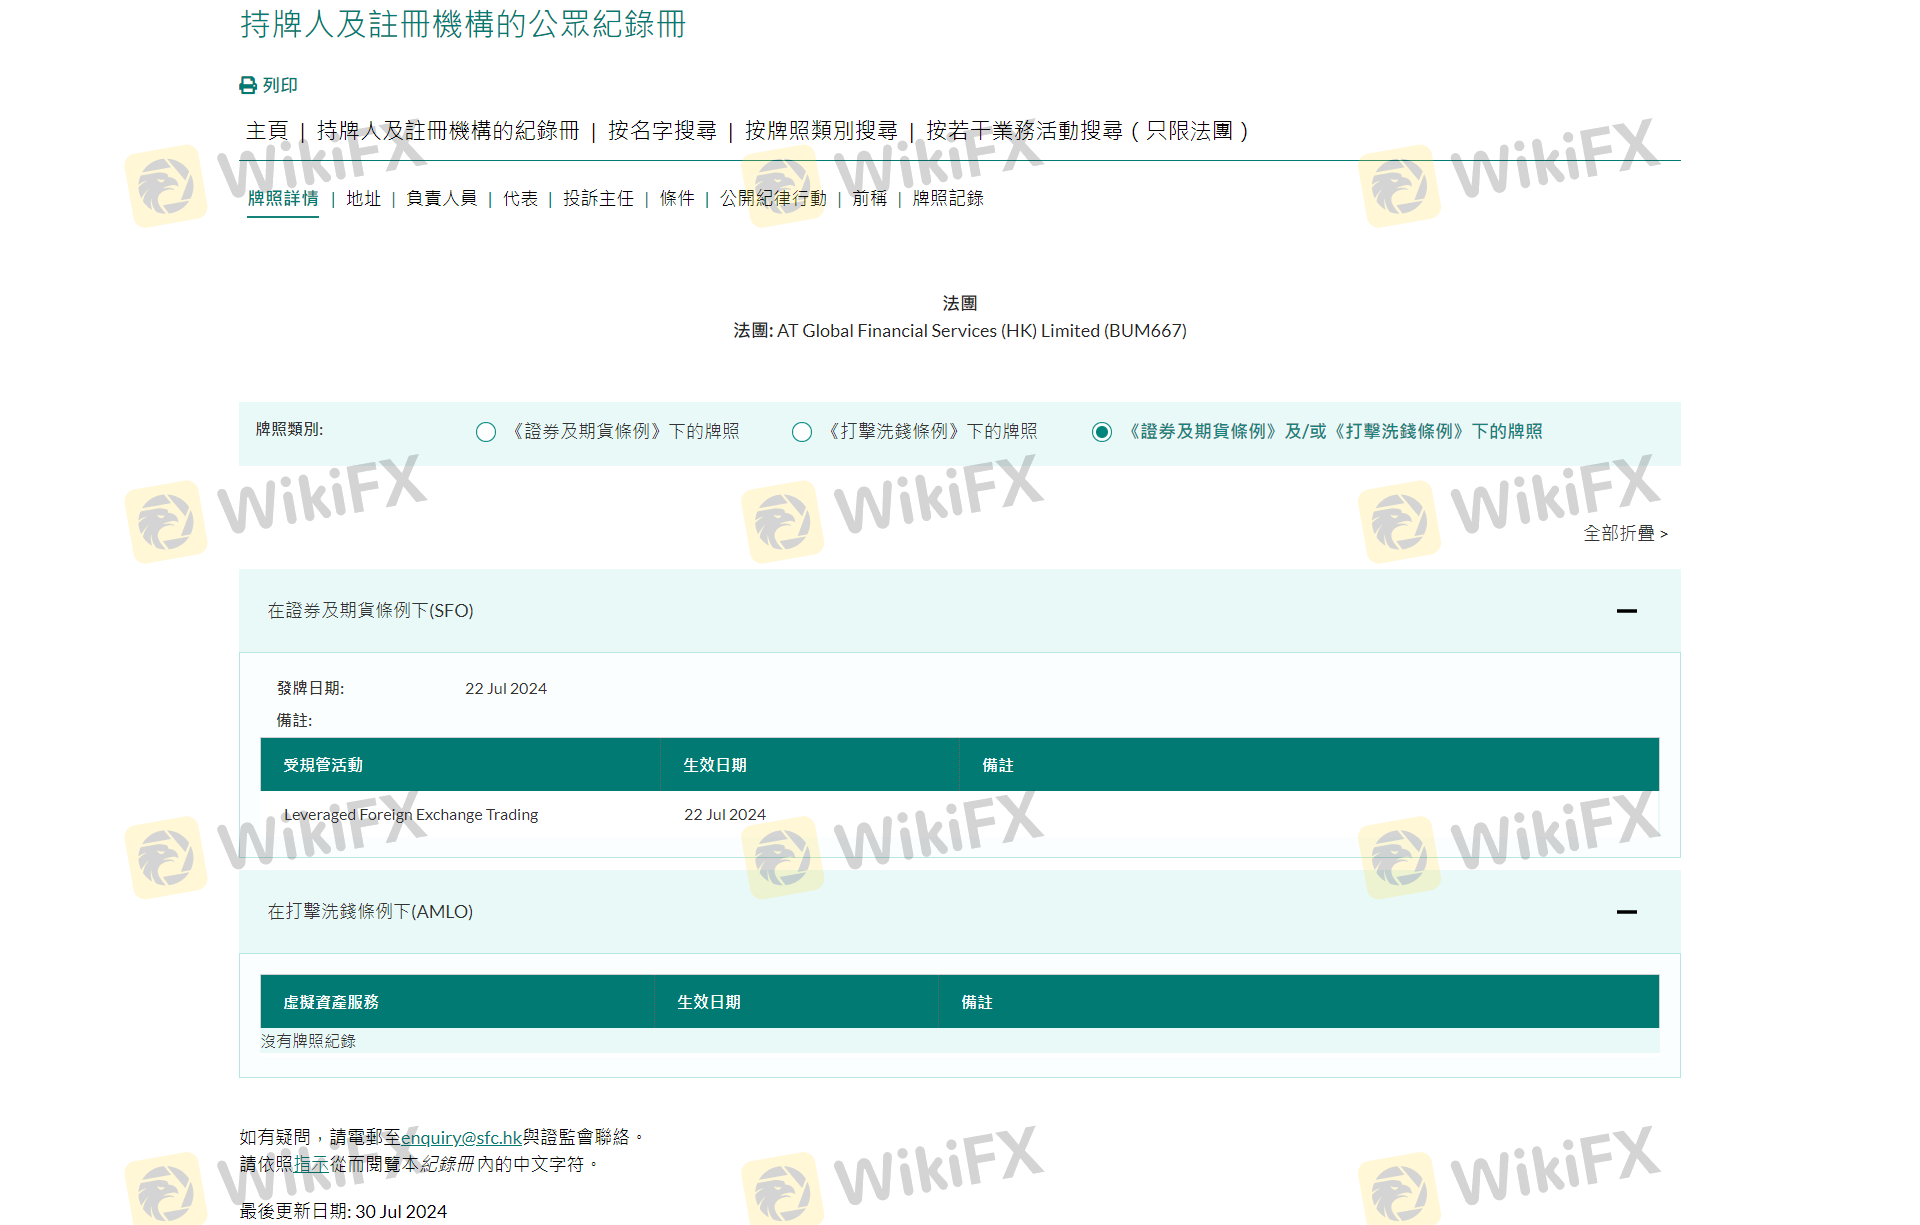Open the 牌照記錄 tab
1920x1225 pixels.
point(948,199)
